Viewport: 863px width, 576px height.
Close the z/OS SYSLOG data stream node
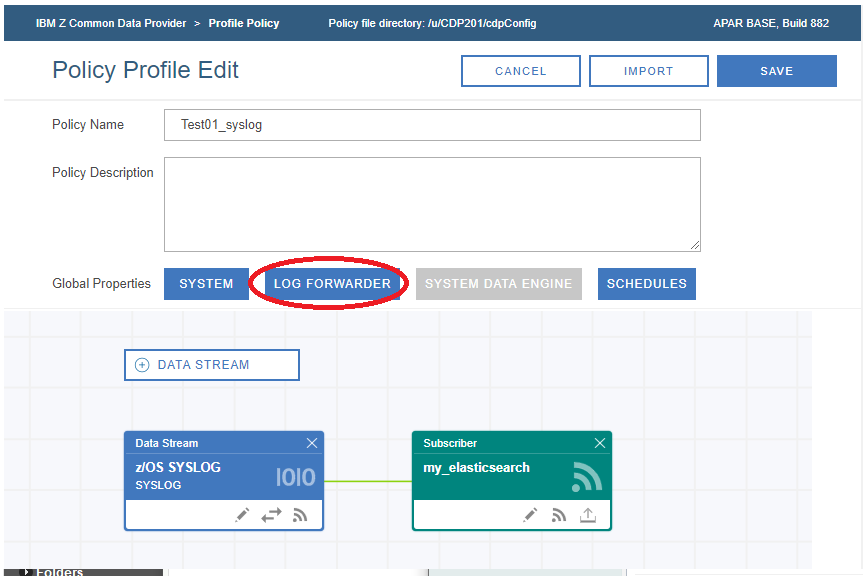pos(312,443)
